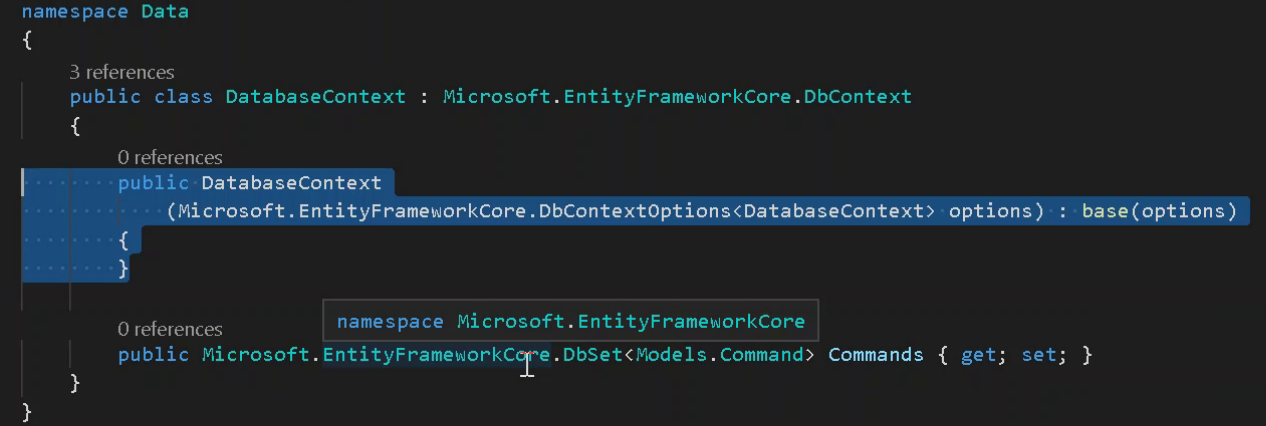Click the DatabaseContext constructor name
The image size is (1266, 426).
tap(291, 183)
